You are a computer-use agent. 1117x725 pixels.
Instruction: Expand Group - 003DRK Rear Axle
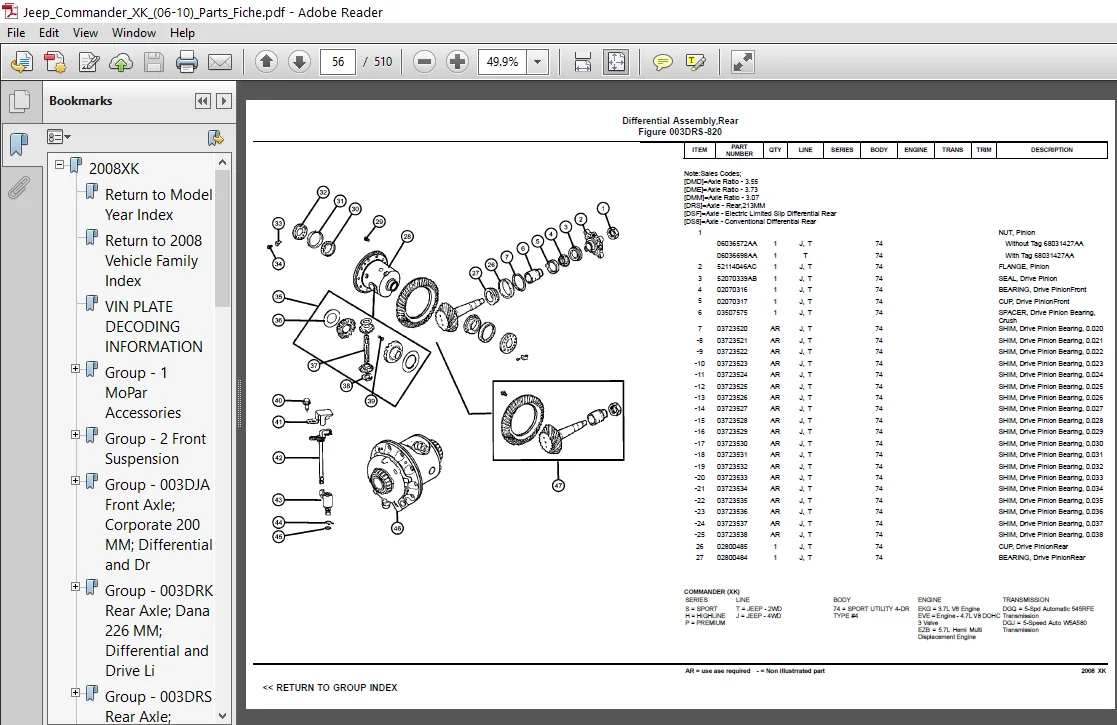(76, 587)
